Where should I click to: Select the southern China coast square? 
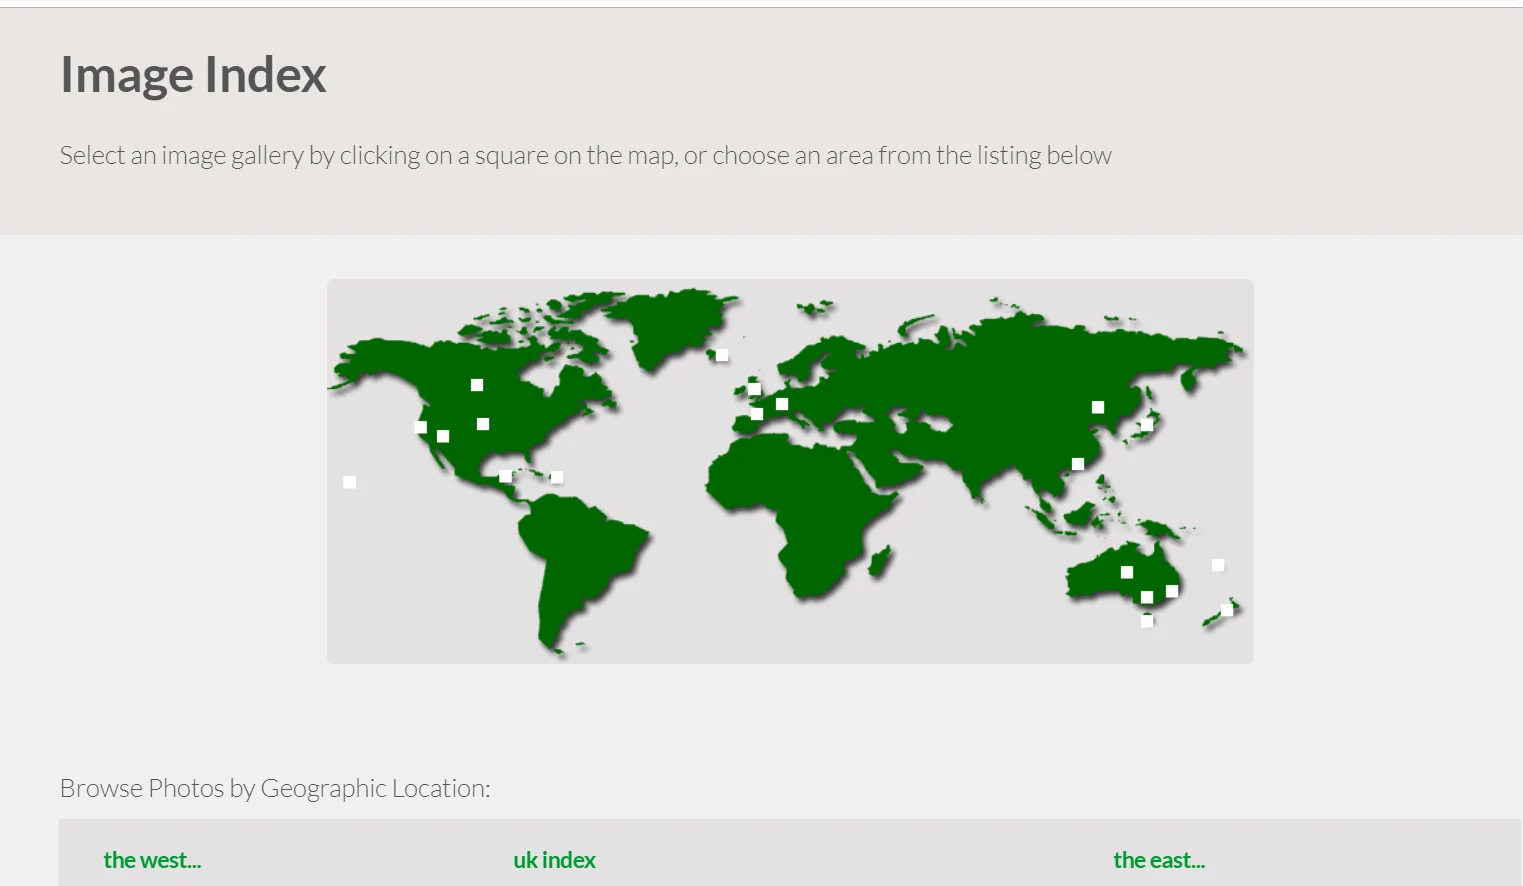(1078, 464)
